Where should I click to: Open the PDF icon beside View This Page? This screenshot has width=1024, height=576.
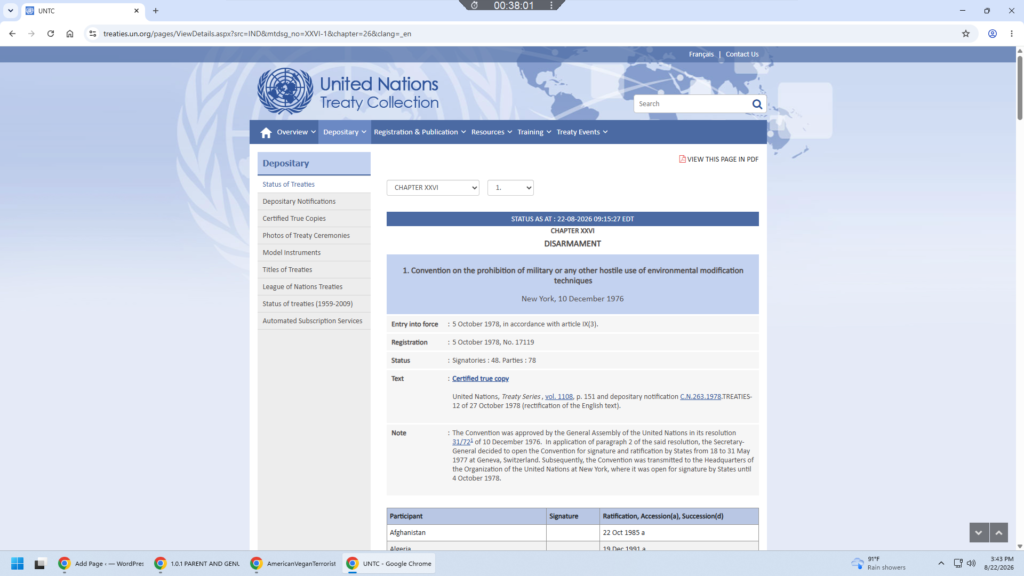coord(682,159)
